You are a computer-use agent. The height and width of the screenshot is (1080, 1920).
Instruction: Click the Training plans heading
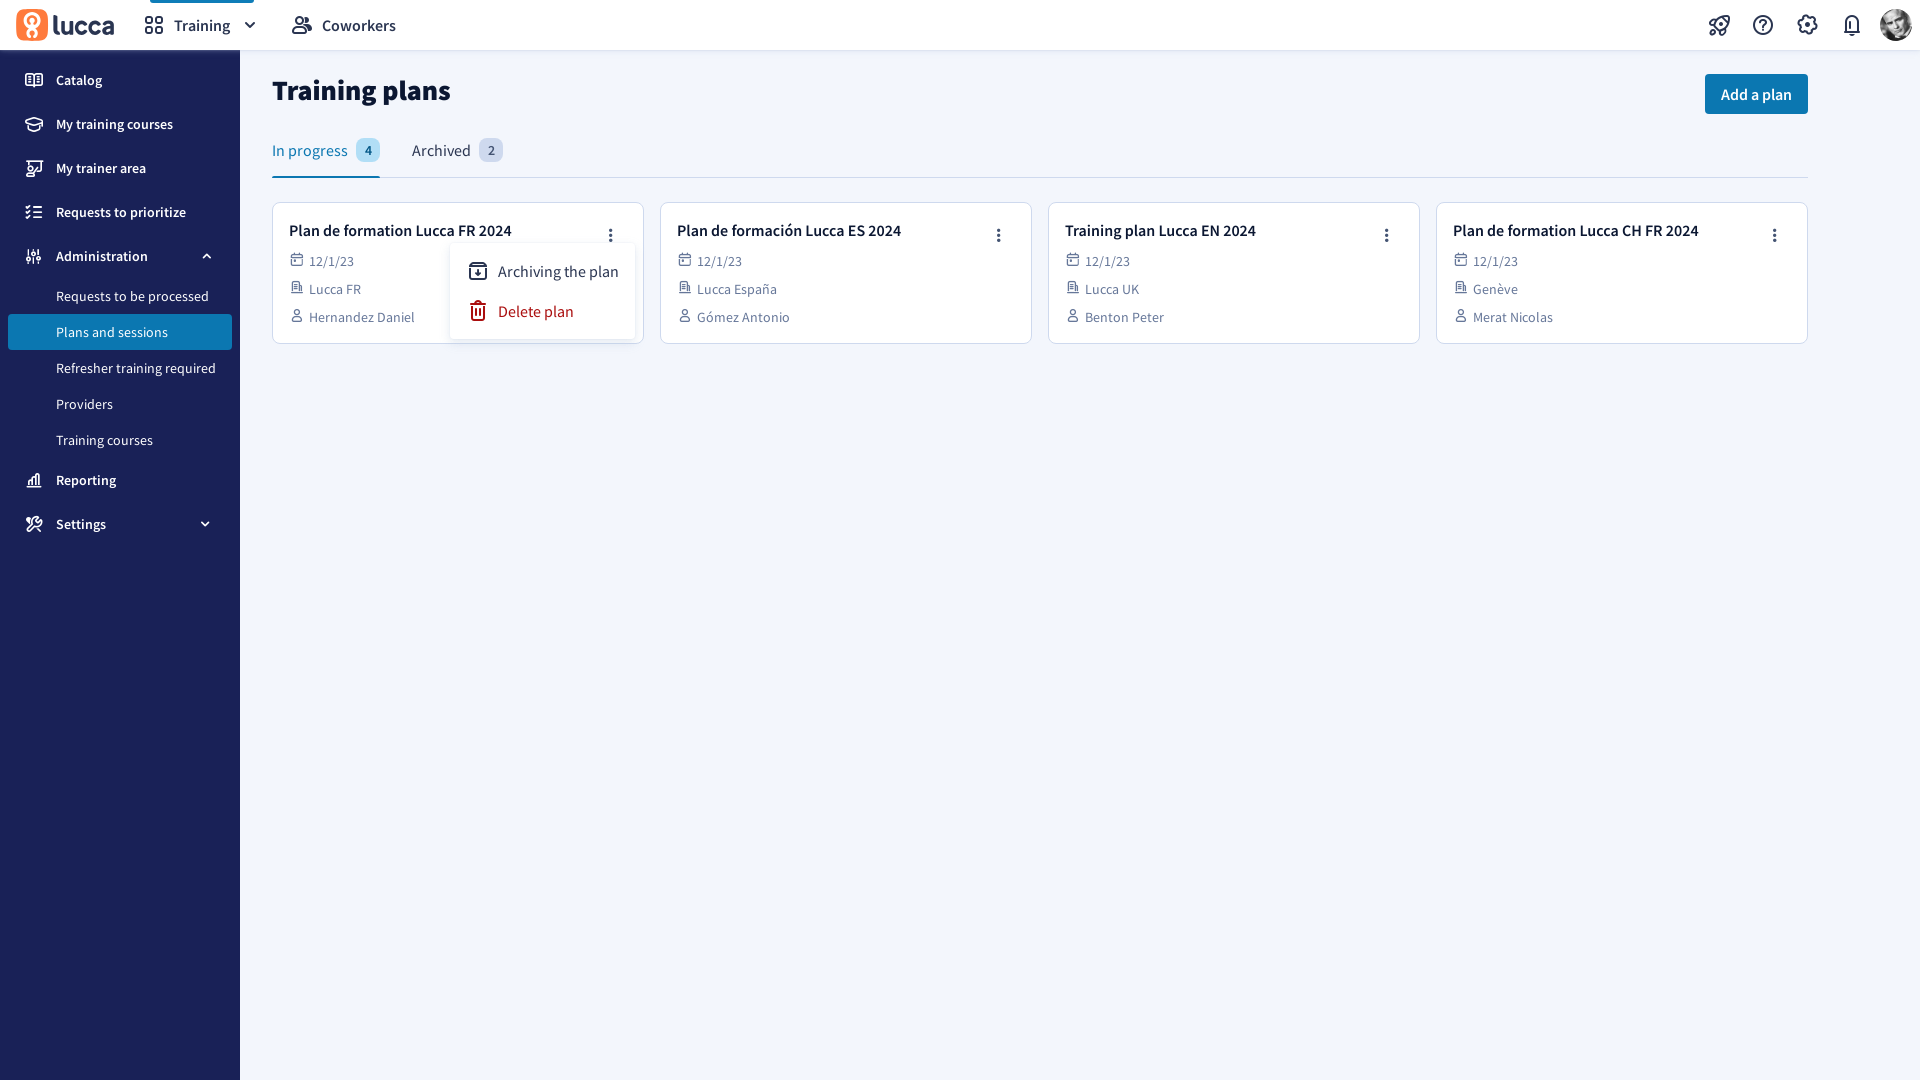[361, 91]
